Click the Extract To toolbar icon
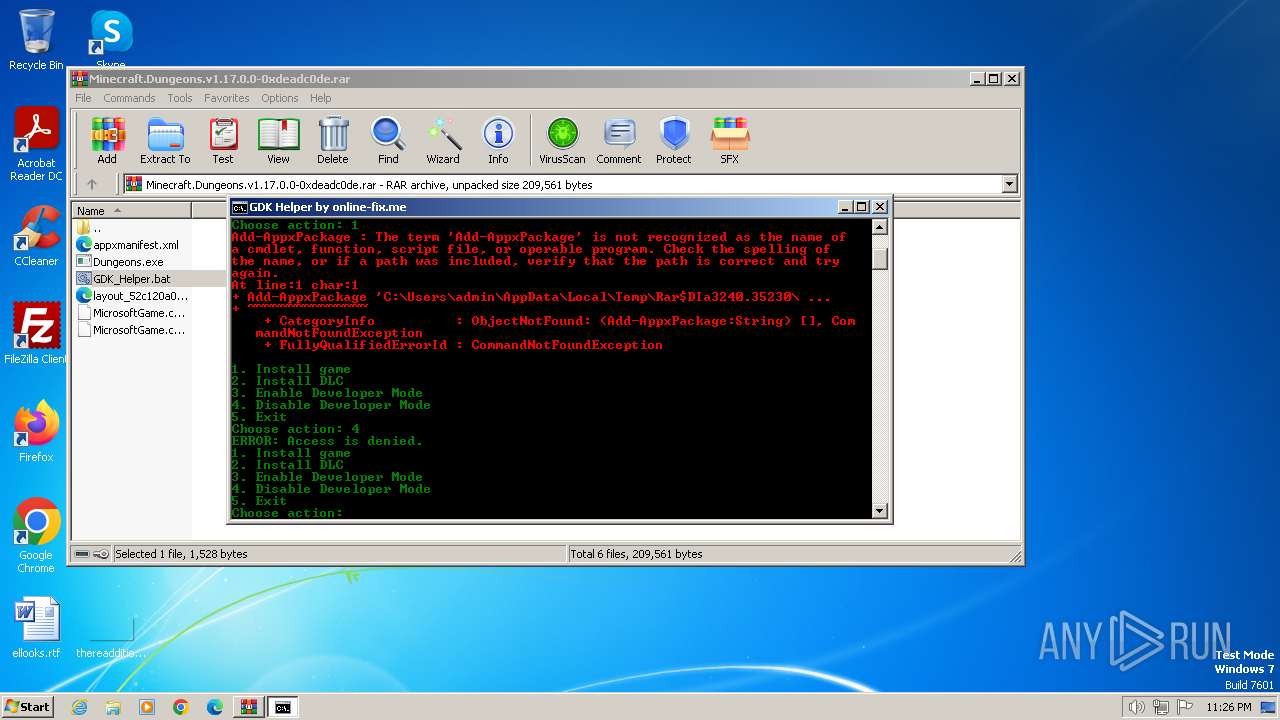The height and width of the screenshot is (720, 1280). tap(165, 140)
